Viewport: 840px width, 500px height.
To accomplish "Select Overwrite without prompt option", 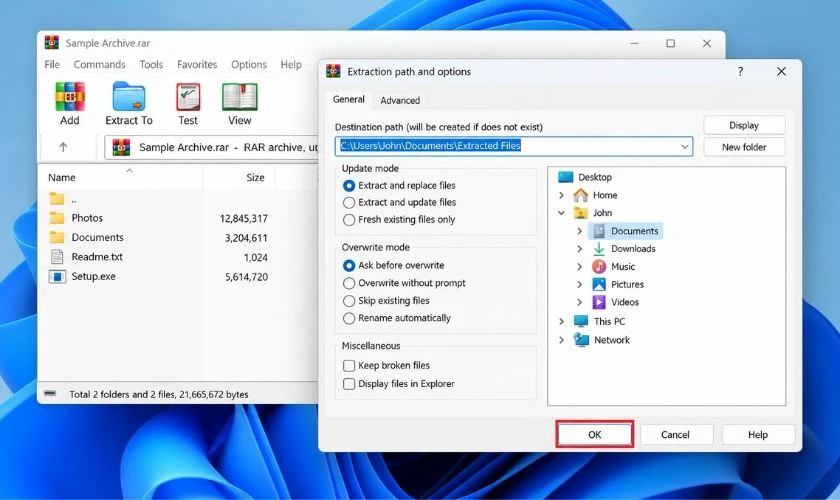I will pyautogui.click(x=349, y=283).
